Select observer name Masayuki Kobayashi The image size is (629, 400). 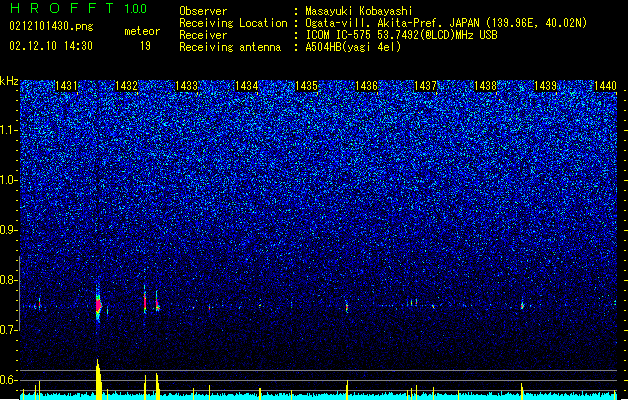(x=359, y=11)
